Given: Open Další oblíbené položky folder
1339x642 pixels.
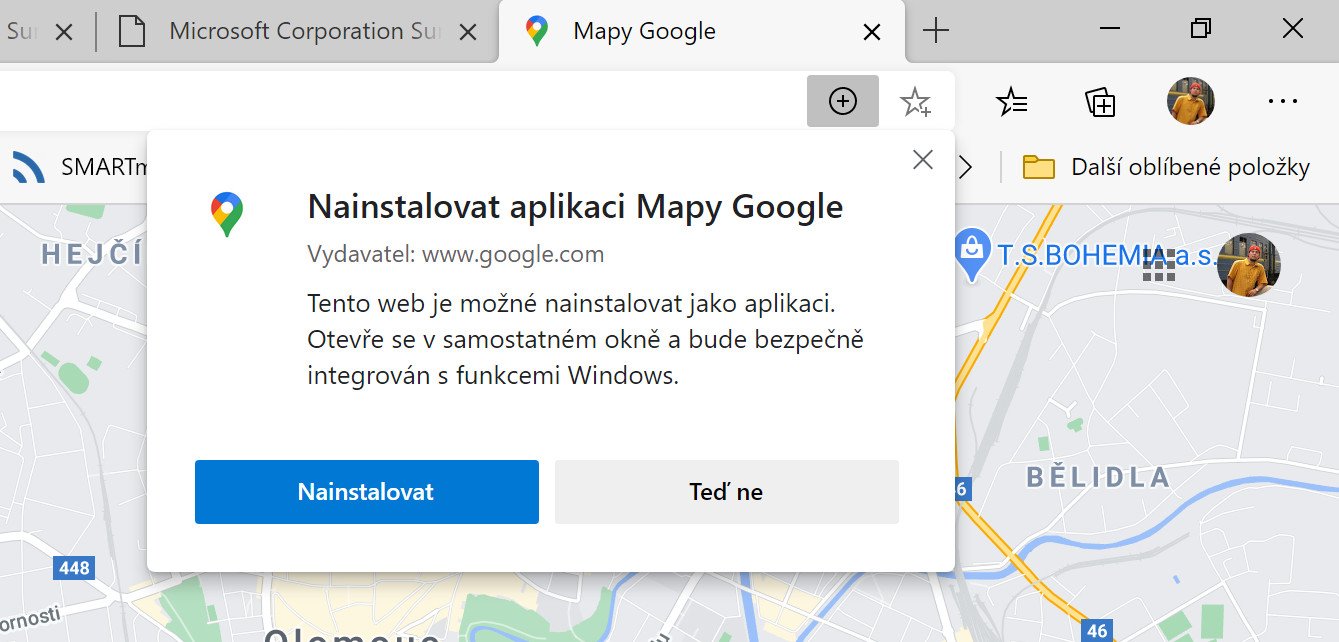Looking at the screenshot, I should click(x=1166, y=167).
